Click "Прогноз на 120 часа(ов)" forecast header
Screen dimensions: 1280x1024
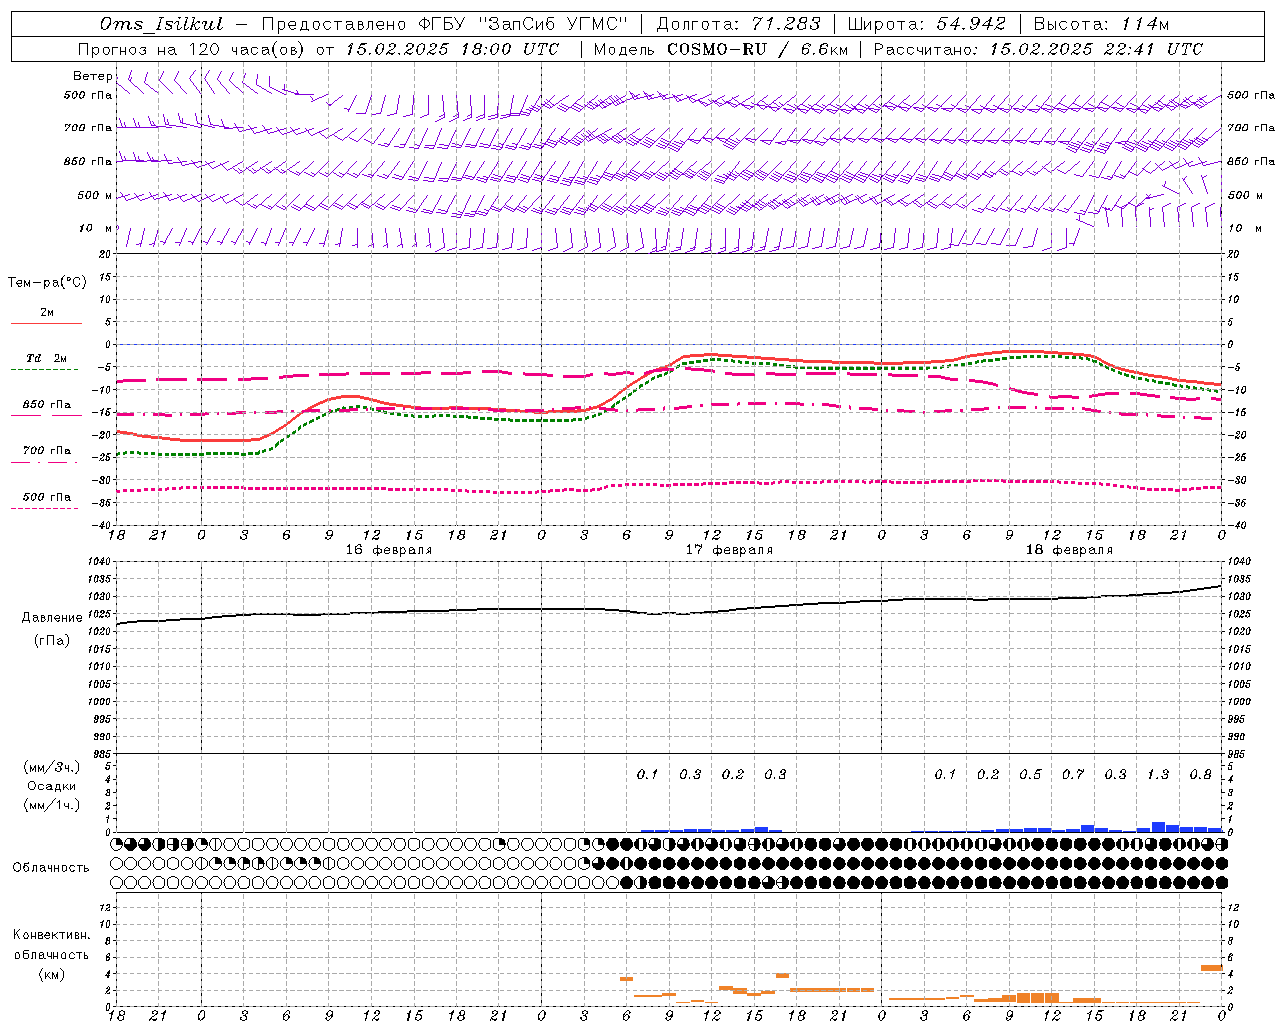(193, 49)
